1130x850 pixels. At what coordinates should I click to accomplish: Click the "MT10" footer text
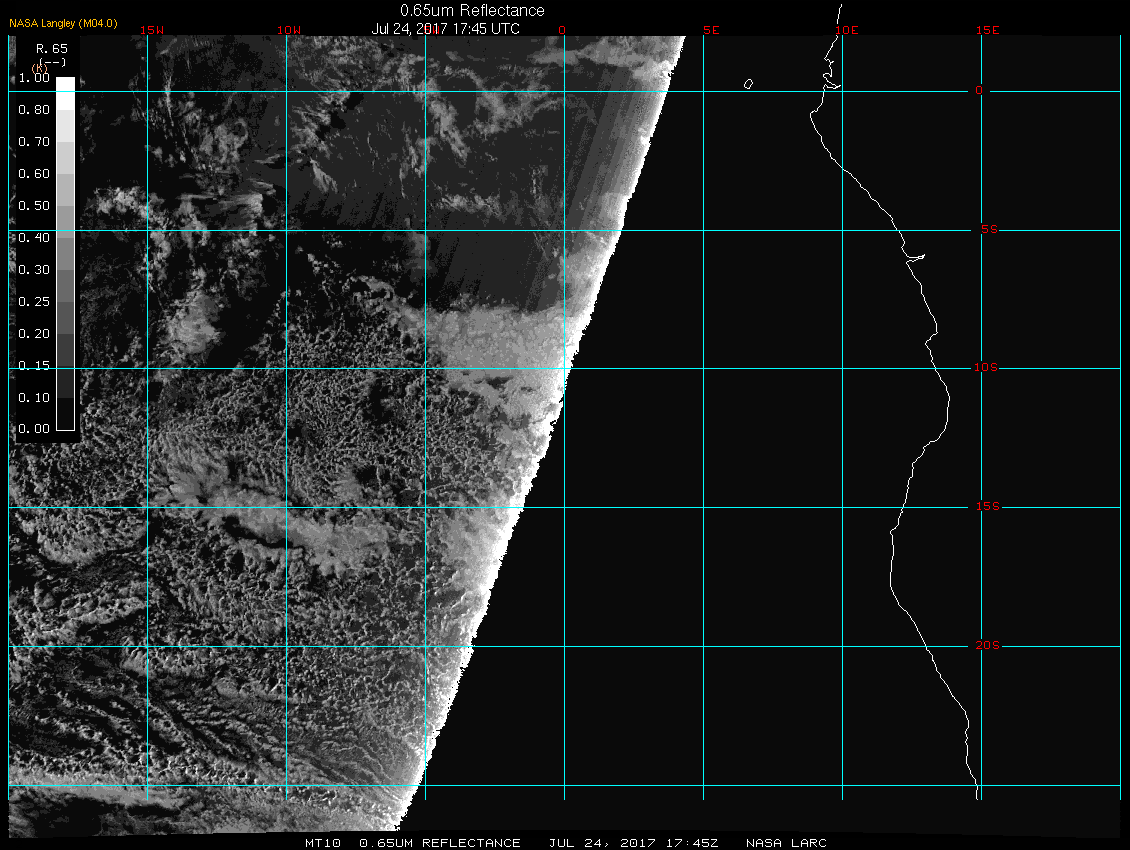322,843
